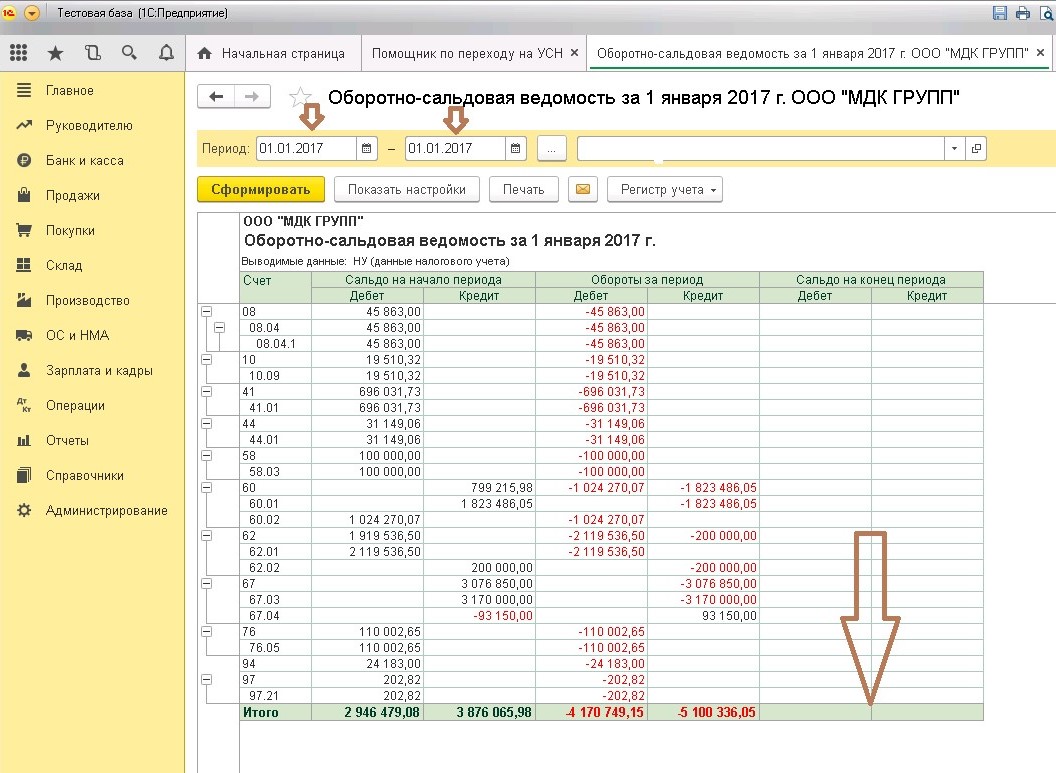
Task: Open the History icon in the top toolbar
Action: (x=93, y=53)
